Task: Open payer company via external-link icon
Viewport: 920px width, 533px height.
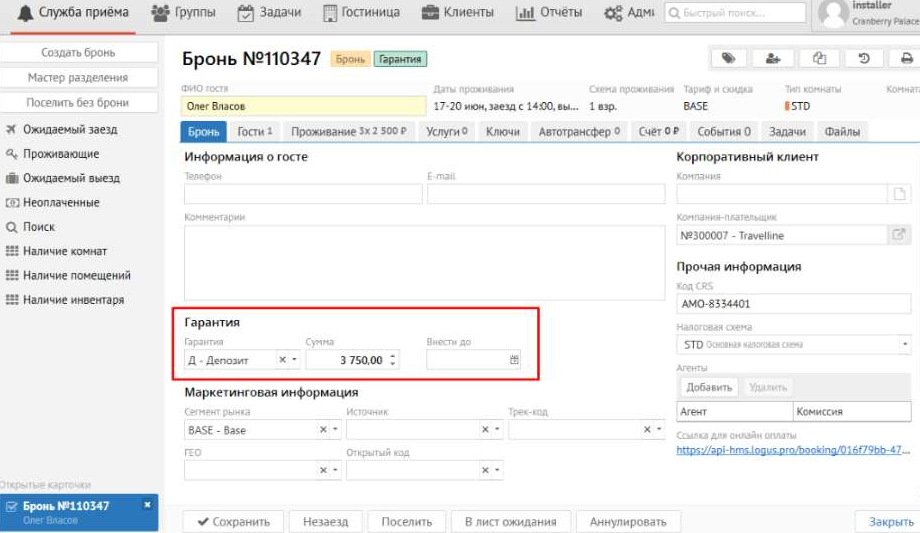Action: (899, 235)
